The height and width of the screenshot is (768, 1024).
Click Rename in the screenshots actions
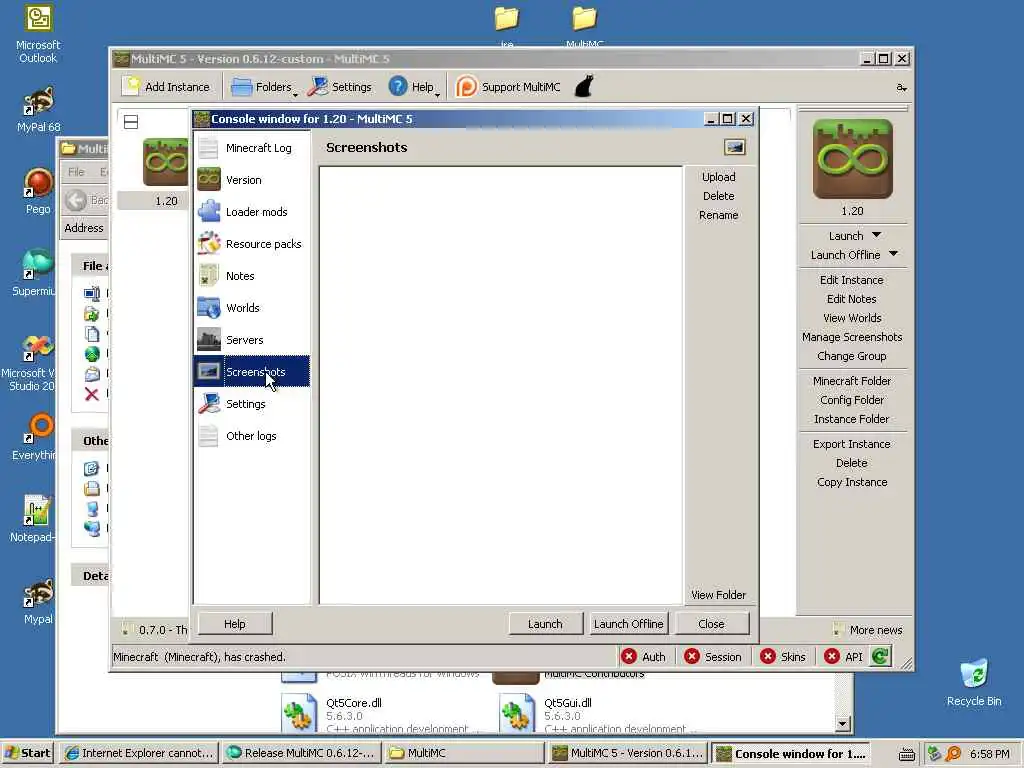tap(718, 215)
